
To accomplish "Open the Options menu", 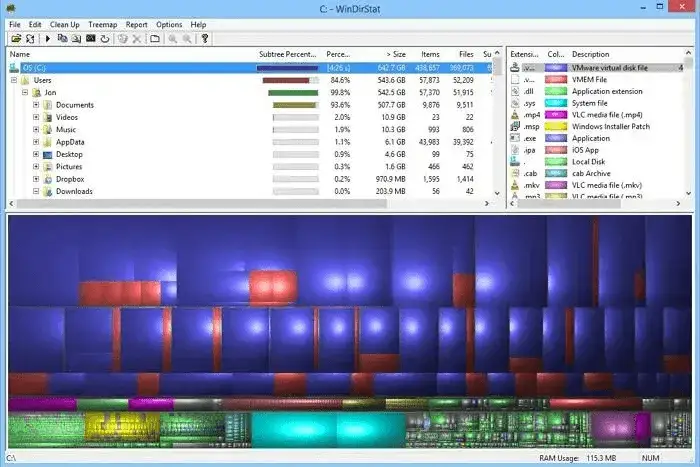I will pos(169,25).
